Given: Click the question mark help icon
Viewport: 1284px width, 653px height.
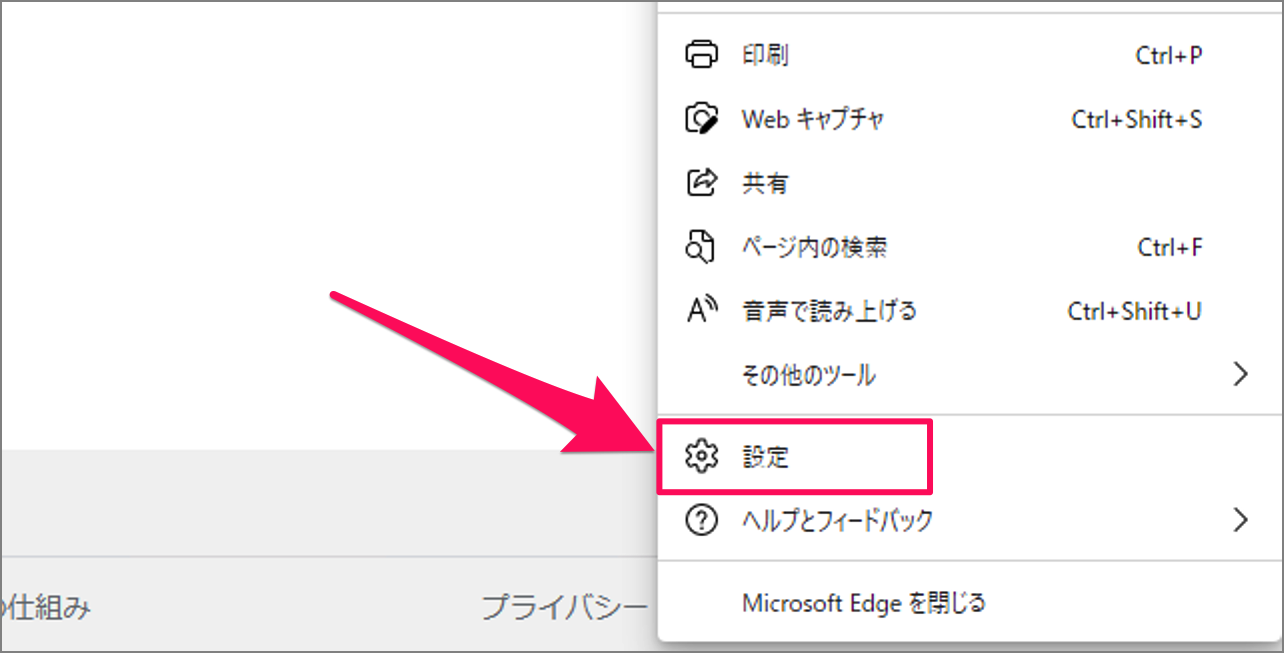Looking at the screenshot, I should pyautogui.click(x=701, y=520).
